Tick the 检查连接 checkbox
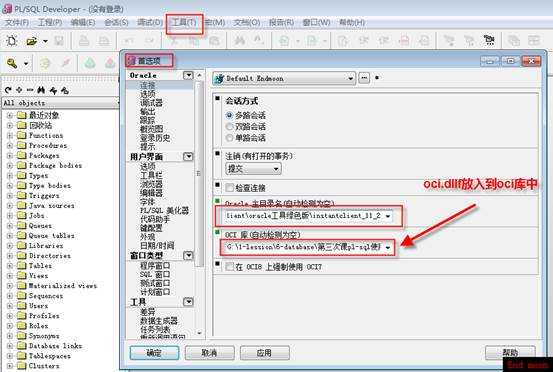This screenshot has width=553, height=372. [x=230, y=188]
